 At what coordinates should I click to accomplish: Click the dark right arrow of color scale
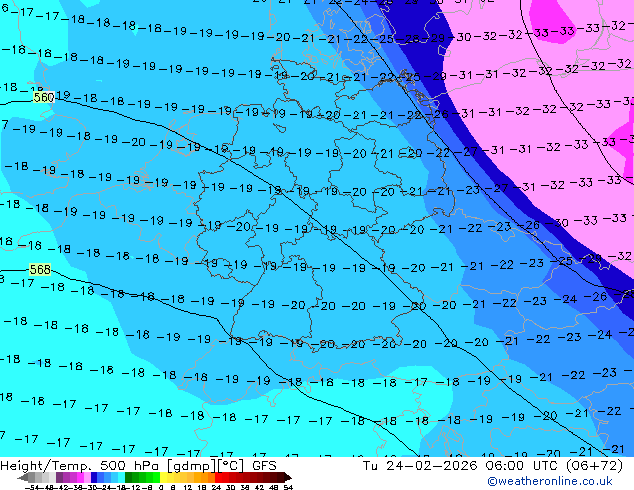(x=287, y=477)
